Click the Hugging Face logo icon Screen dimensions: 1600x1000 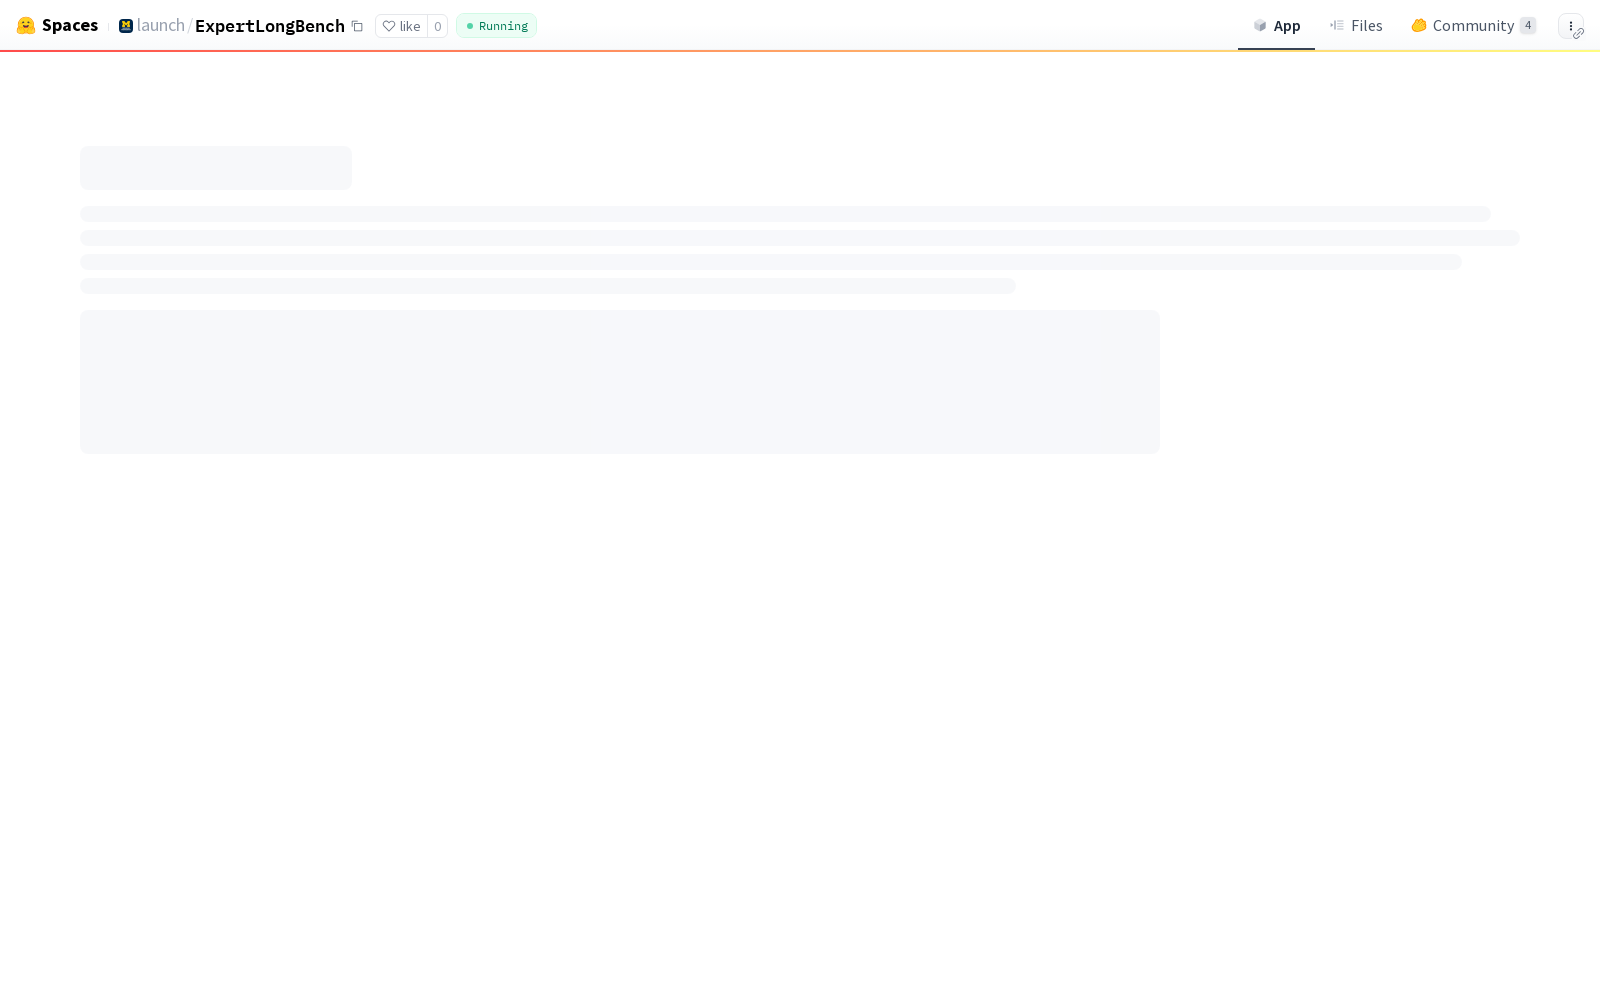[26, 26]
